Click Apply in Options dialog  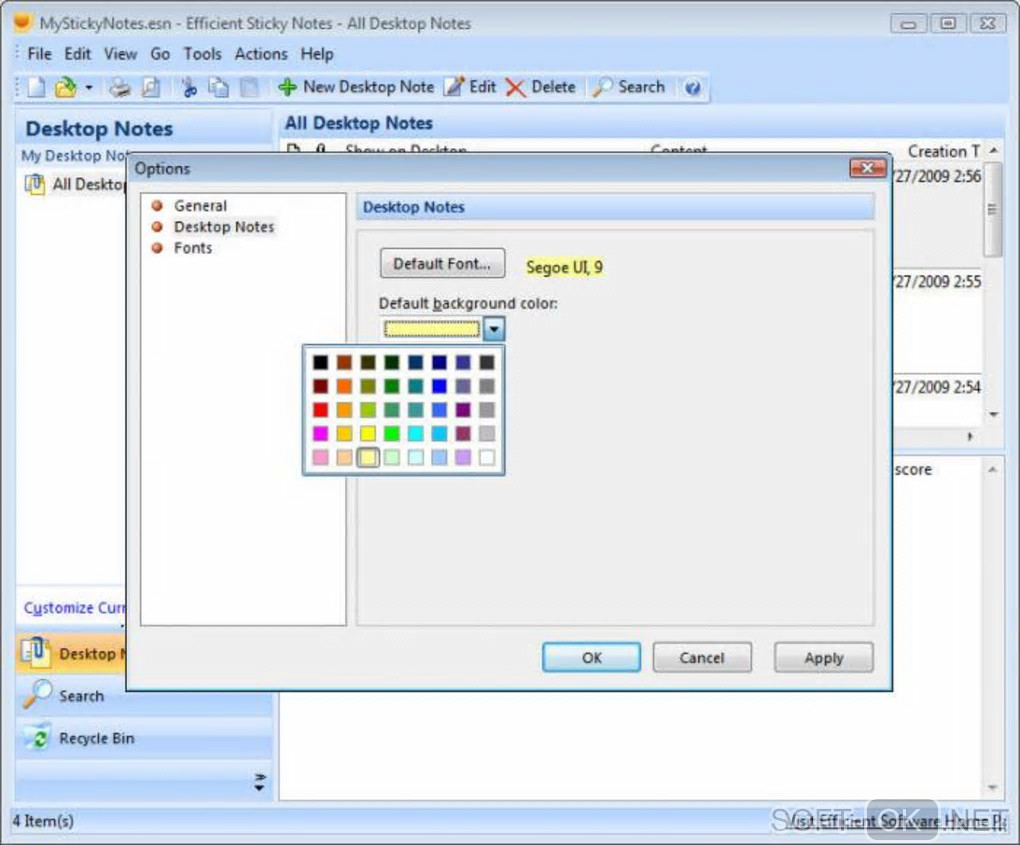824,658
